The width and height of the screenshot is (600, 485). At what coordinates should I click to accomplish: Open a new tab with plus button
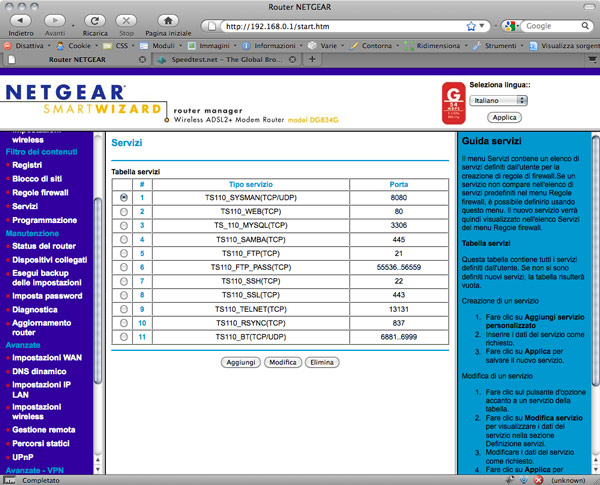tap(312, 59)
